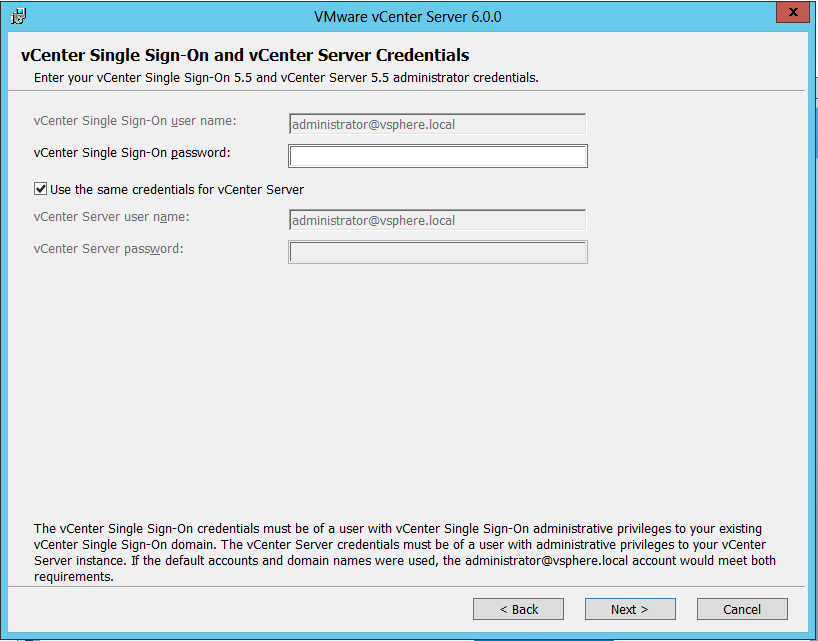
Task: Click the vCenter Single Sign-On password field
Action: 437,156
